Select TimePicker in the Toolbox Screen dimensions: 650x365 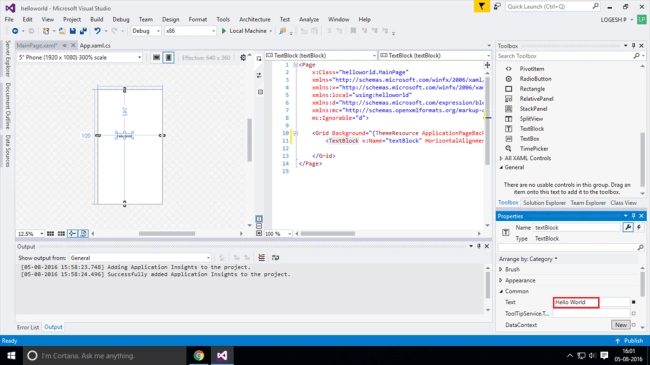534,148
